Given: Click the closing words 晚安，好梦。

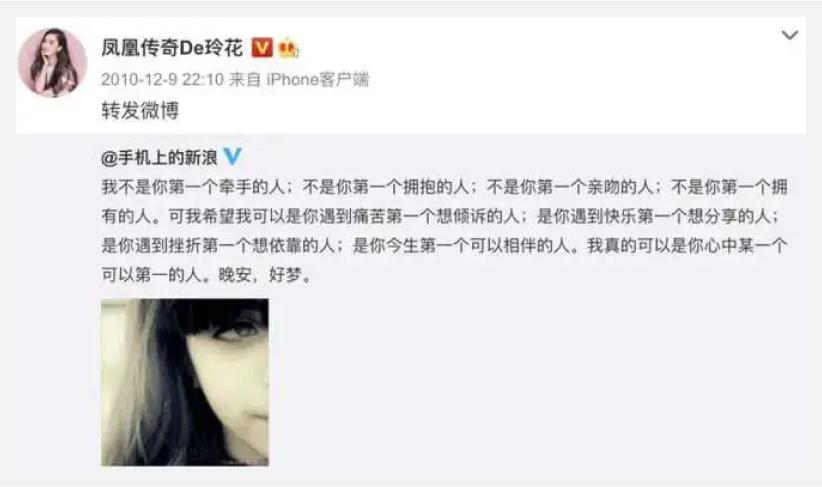Looking at the screenshot, I should tap(265, 275).
